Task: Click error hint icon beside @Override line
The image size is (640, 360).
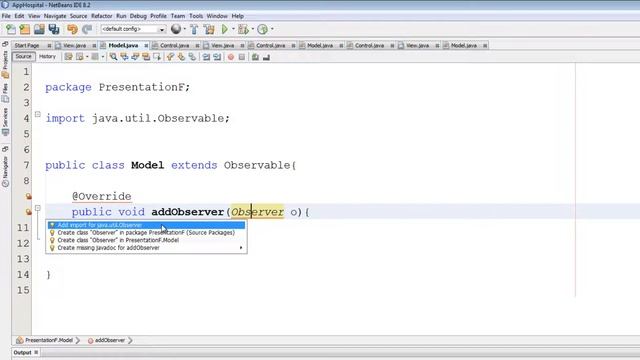Action: 29,196
